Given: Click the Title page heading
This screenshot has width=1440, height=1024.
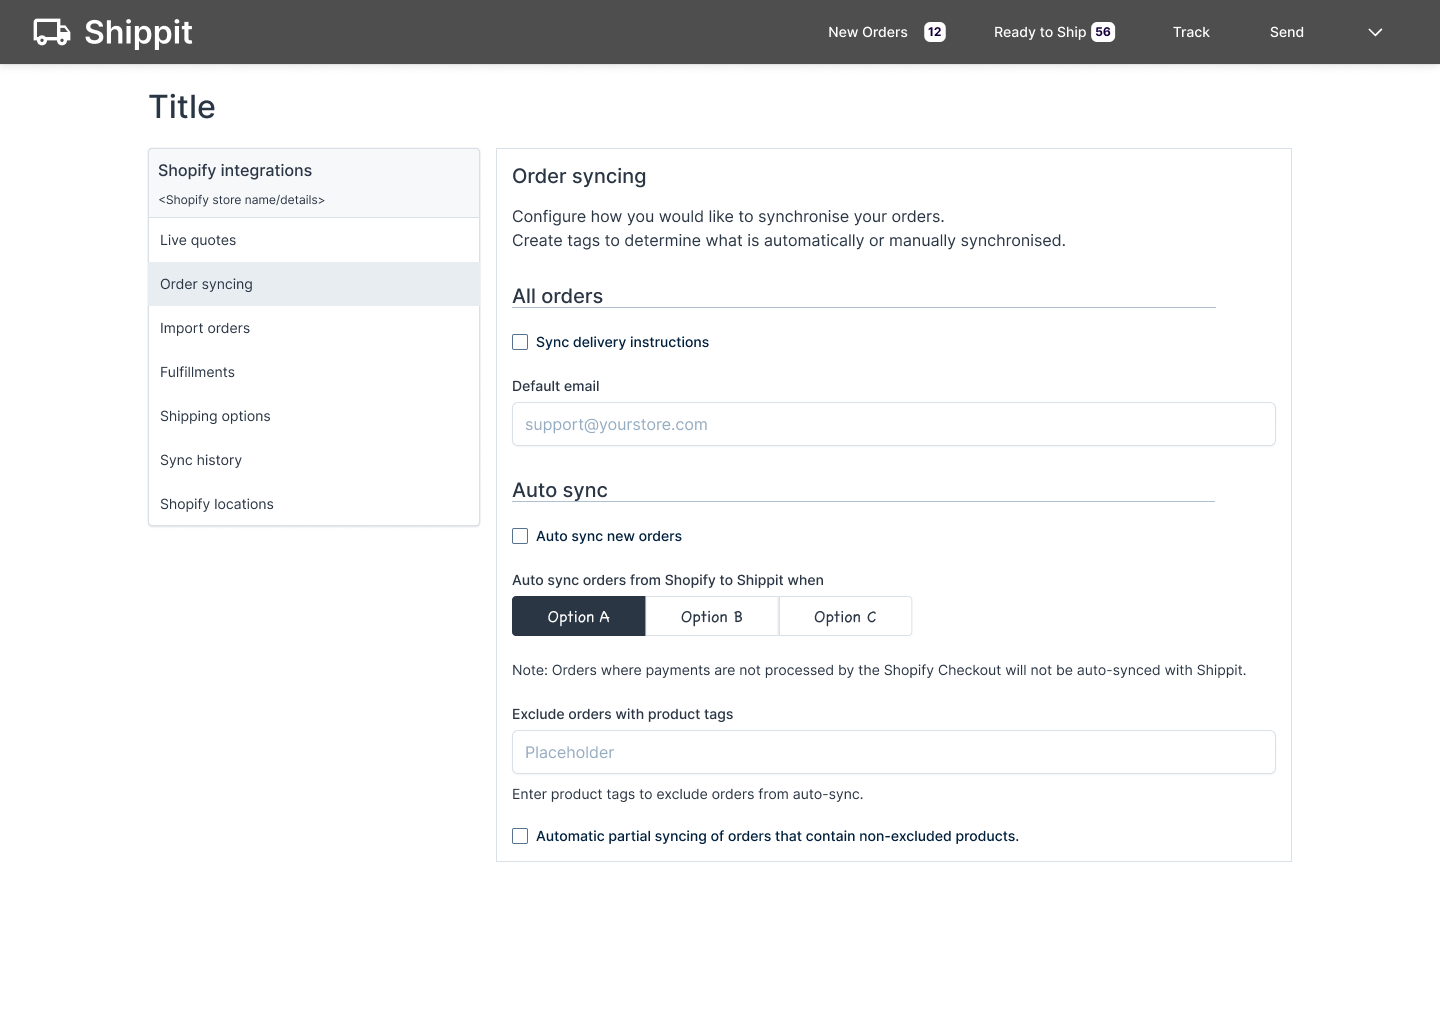Looking at the screenshot, I should click(x=182, y=107).
